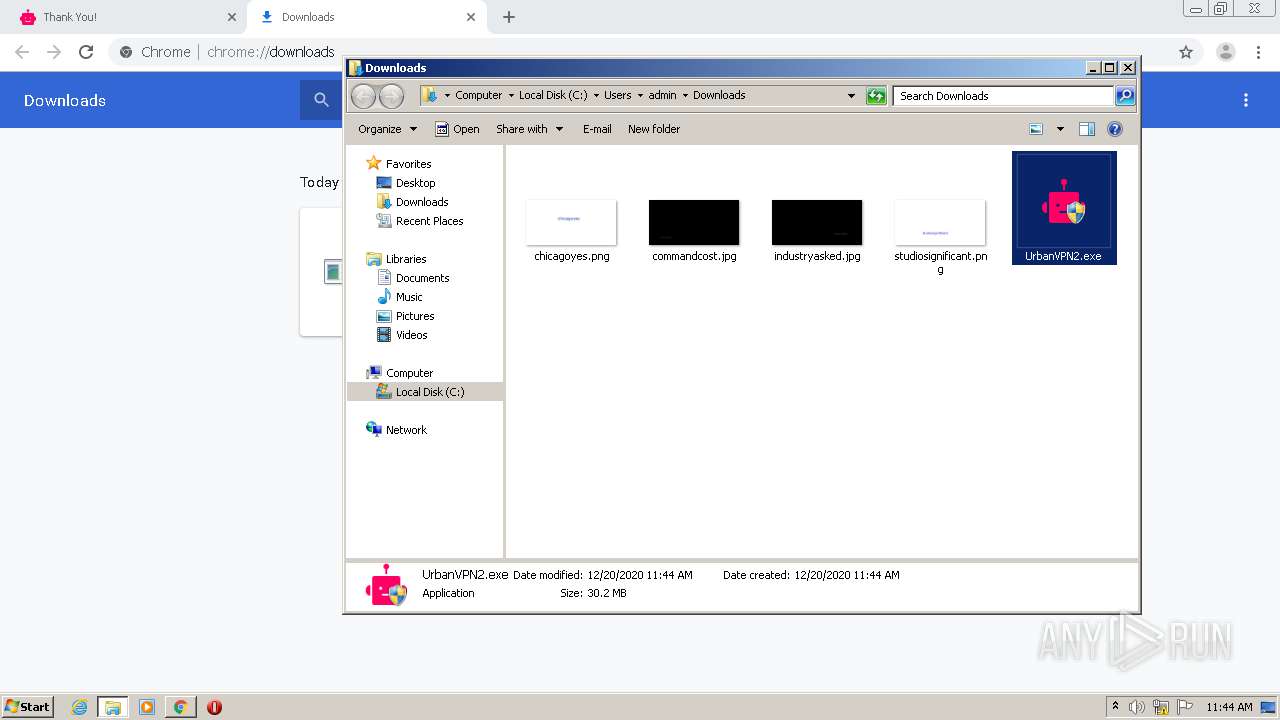Screen dimensions: 1280x720
Task: Open the Organize menu
Action: pos(387,129)
